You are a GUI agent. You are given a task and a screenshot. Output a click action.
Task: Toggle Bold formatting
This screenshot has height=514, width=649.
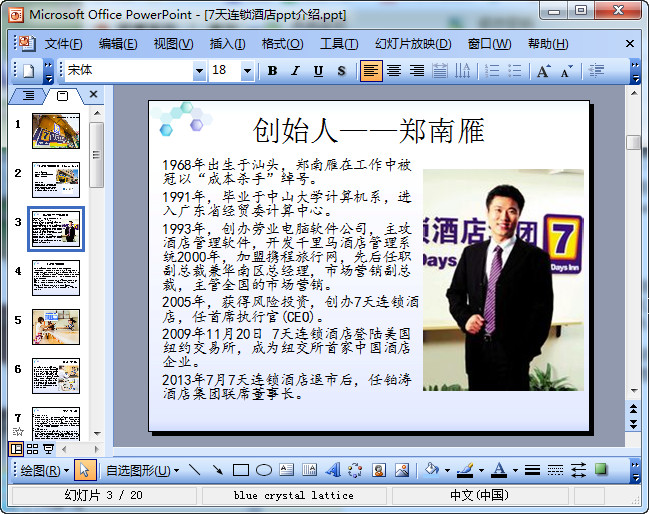click(272, 71)
